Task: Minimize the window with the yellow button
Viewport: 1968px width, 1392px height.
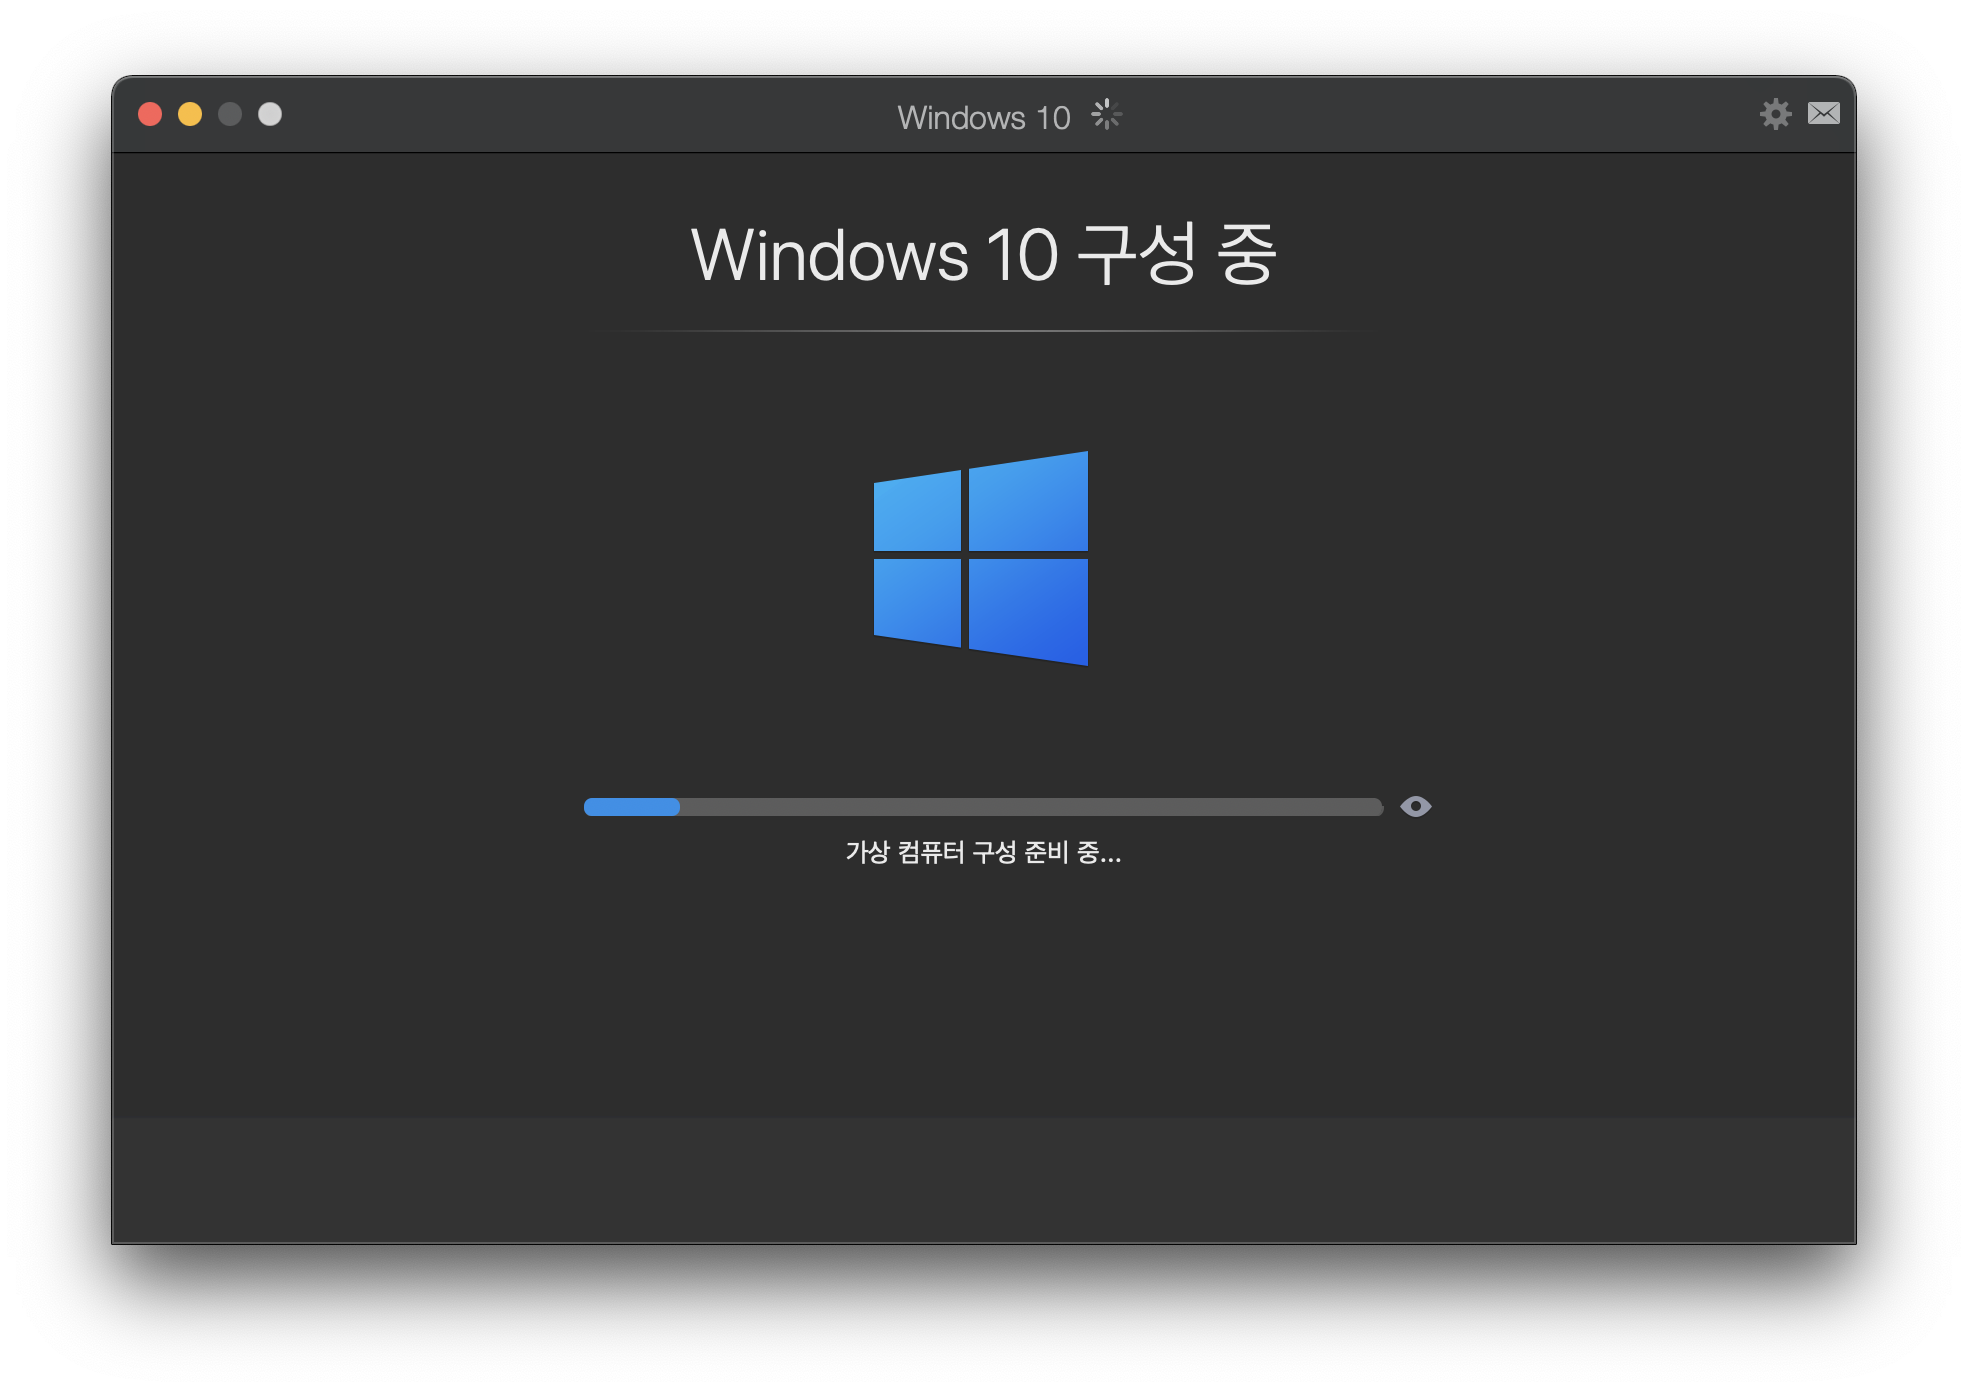Action: click(x=190, y=114)
